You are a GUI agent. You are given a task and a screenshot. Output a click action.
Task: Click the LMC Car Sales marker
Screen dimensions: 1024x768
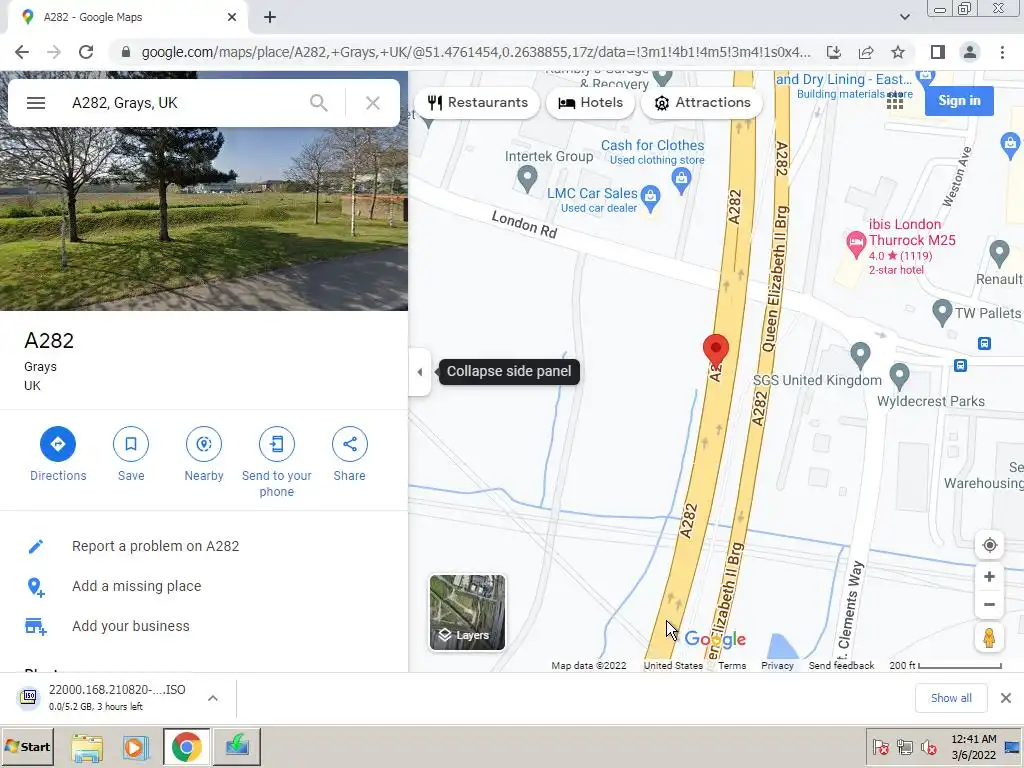(x=650, y=199)
